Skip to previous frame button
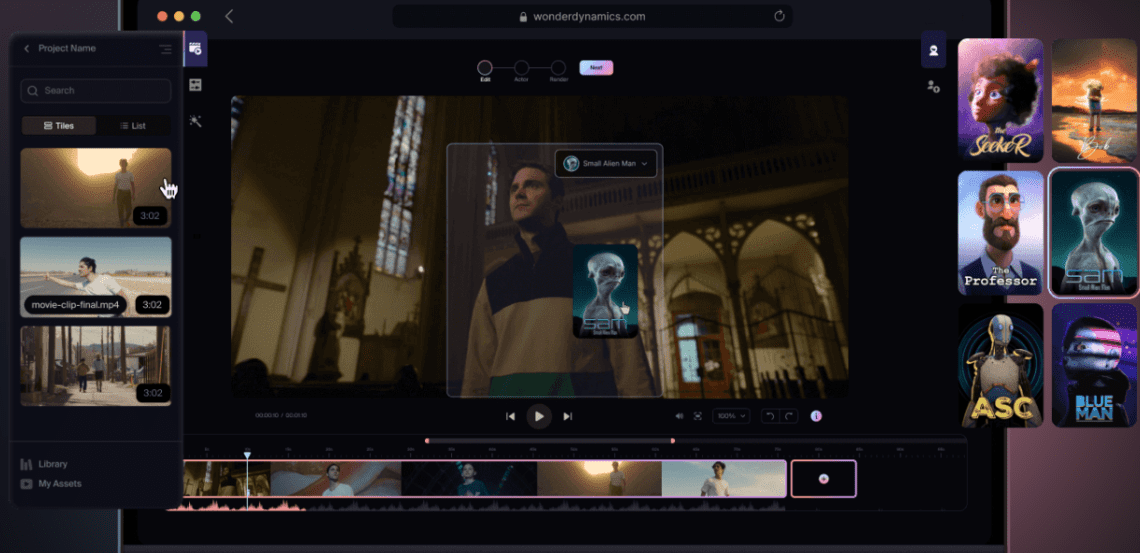Viewport: 1140px width, 553px height. [510, 416]
